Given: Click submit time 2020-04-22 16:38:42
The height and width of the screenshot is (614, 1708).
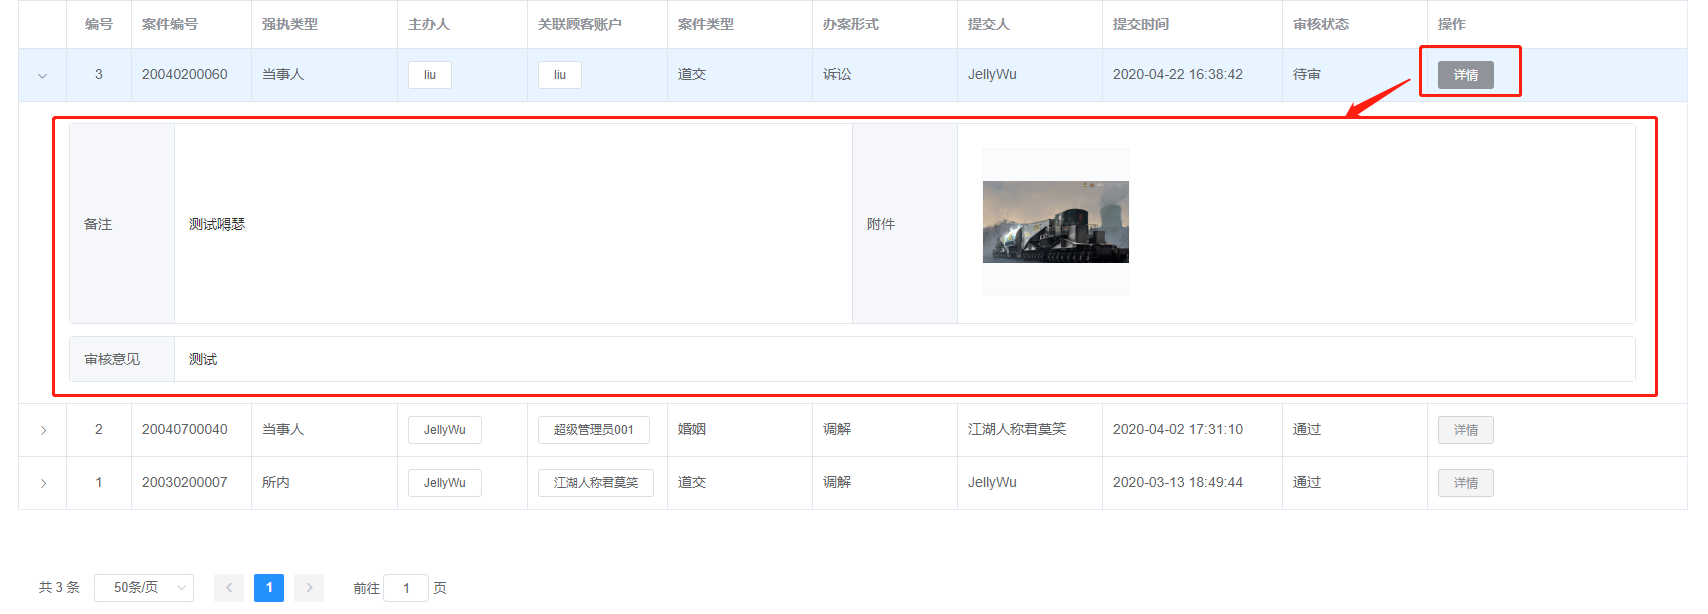Looking at the screenshot, I should tap(1178, 74).
